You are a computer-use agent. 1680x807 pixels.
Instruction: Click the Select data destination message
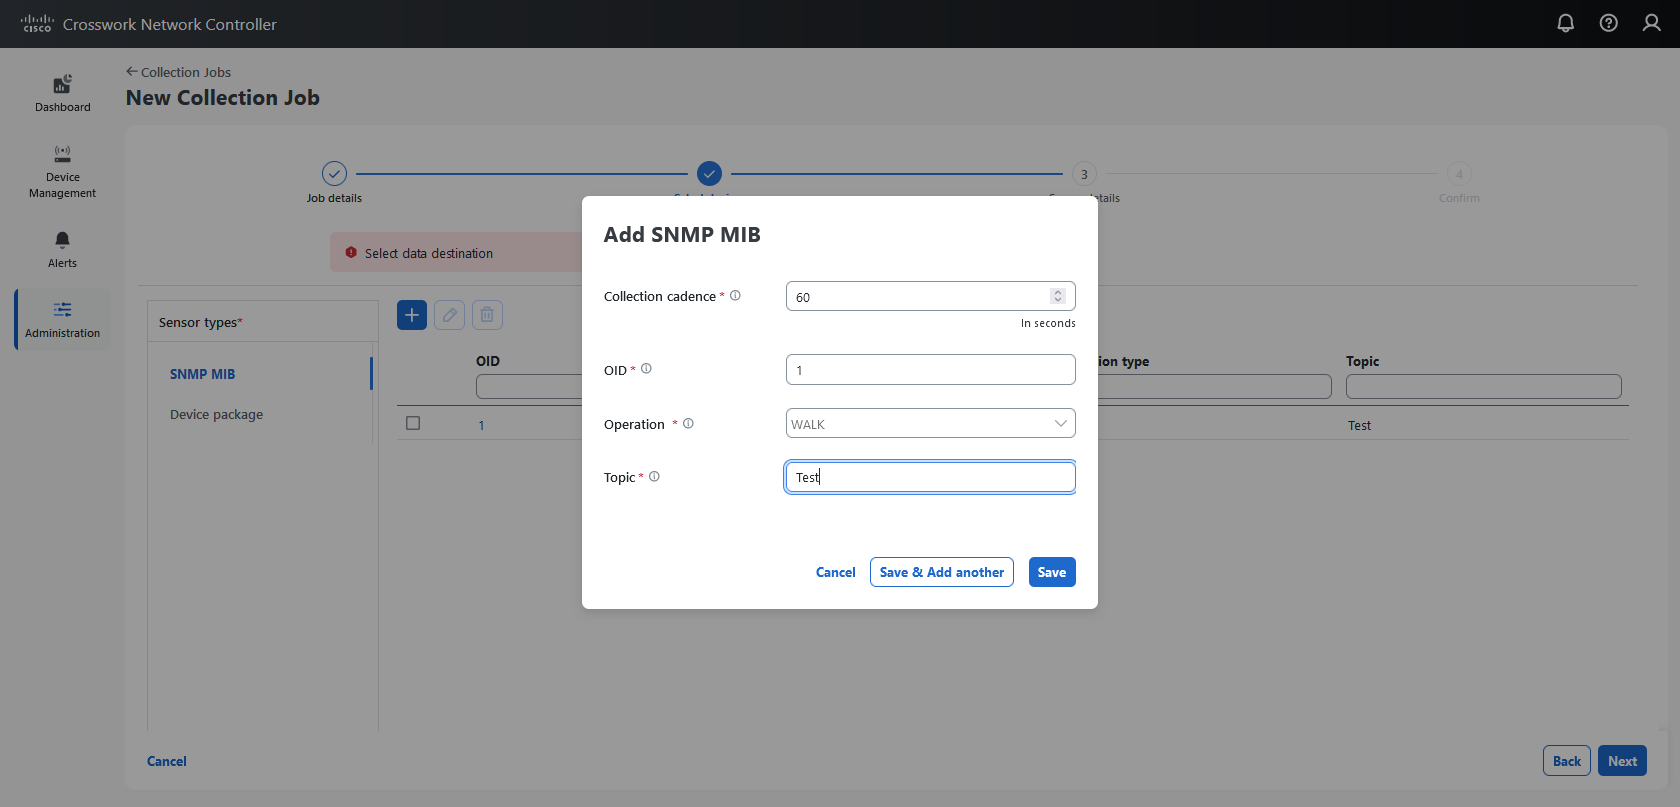429,253
